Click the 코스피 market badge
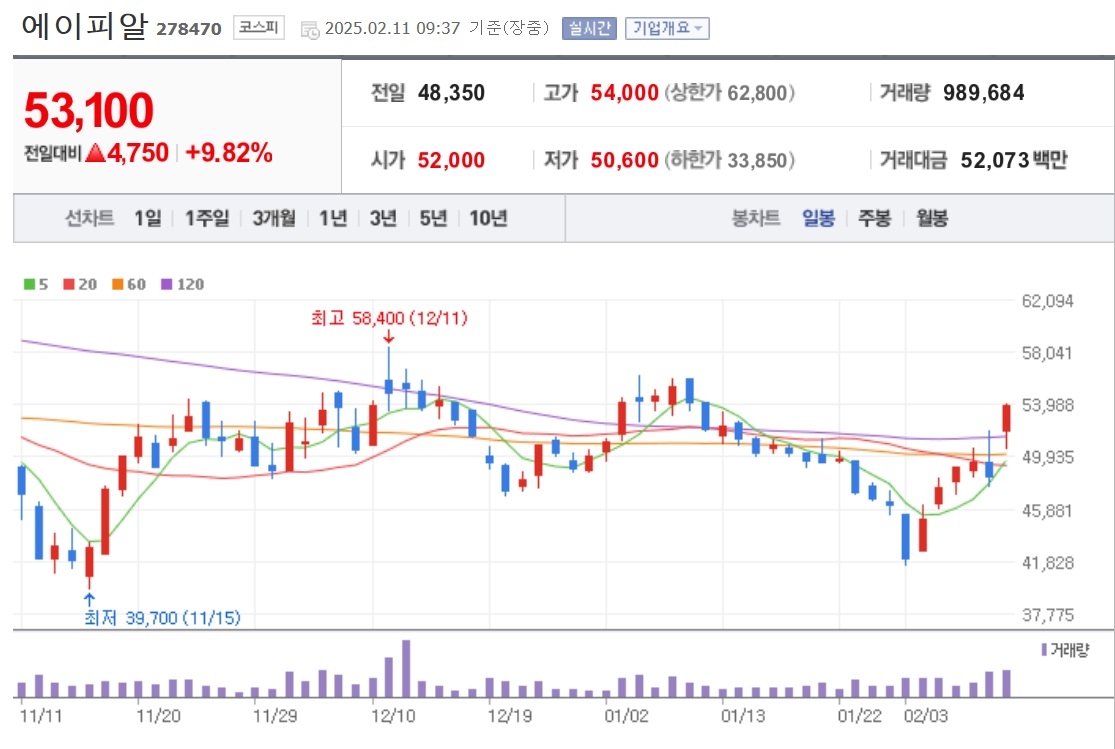The width and height of the screenshot is (1115, 749). (259, 28)
